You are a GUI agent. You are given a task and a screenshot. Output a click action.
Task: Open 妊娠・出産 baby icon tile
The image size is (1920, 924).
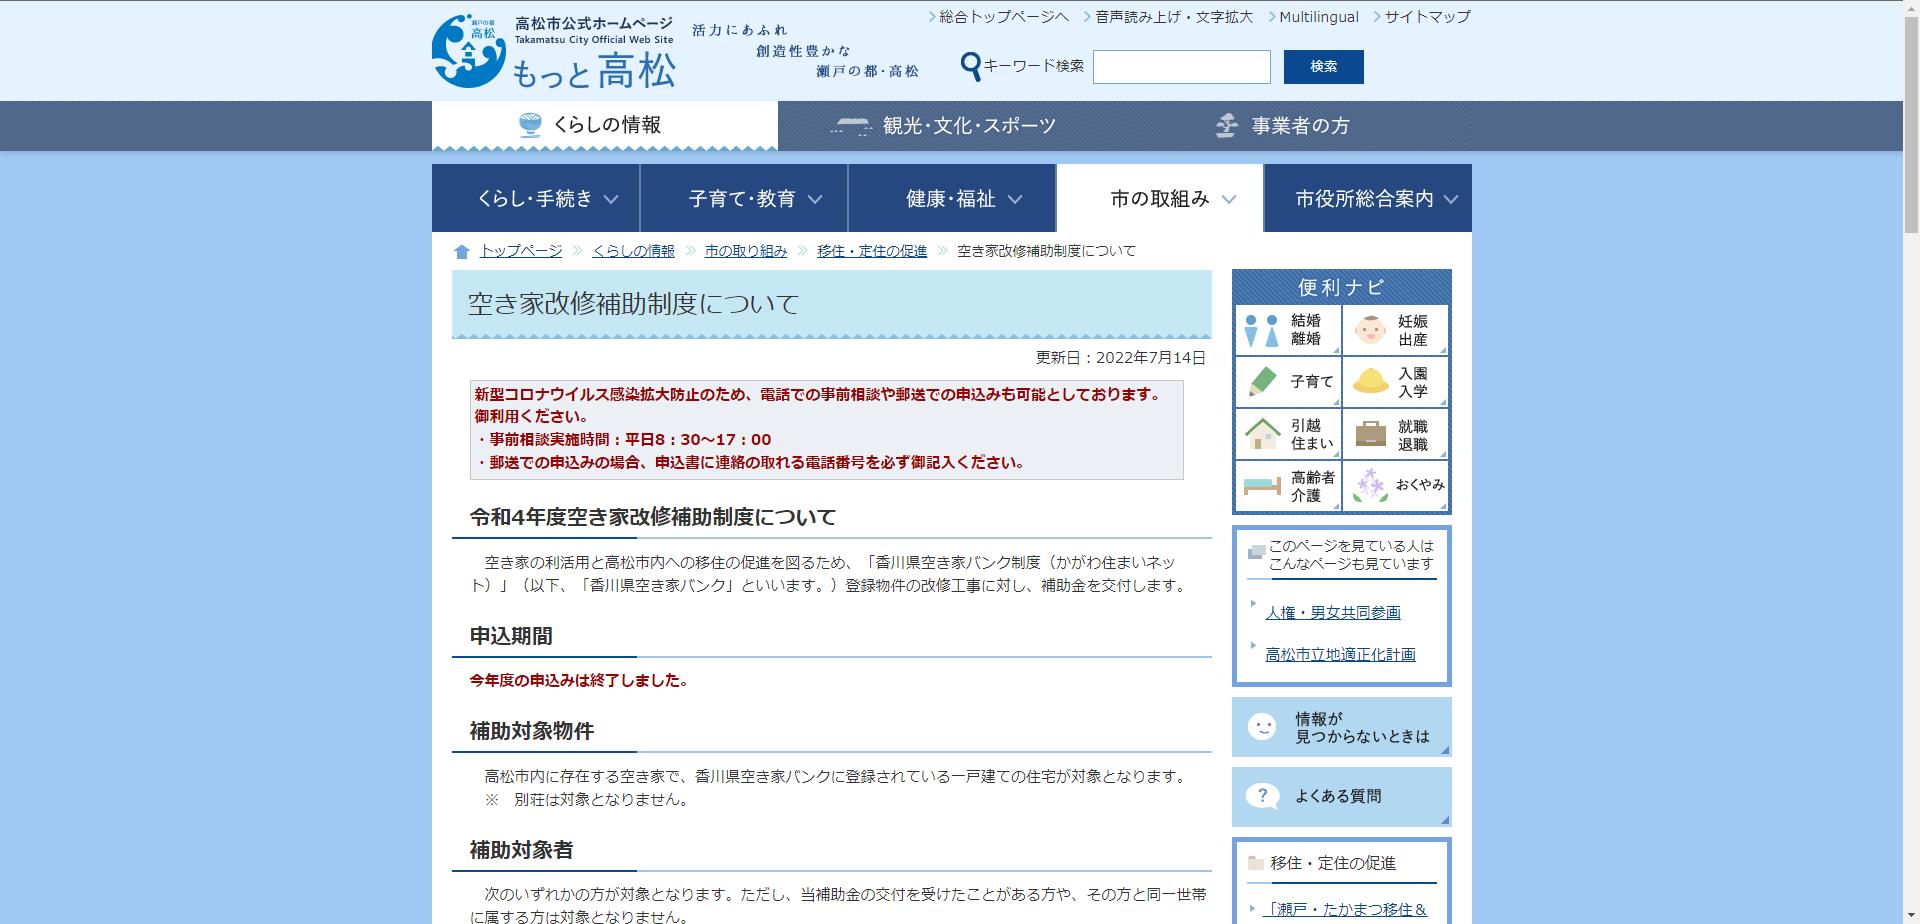point(1395,330)
